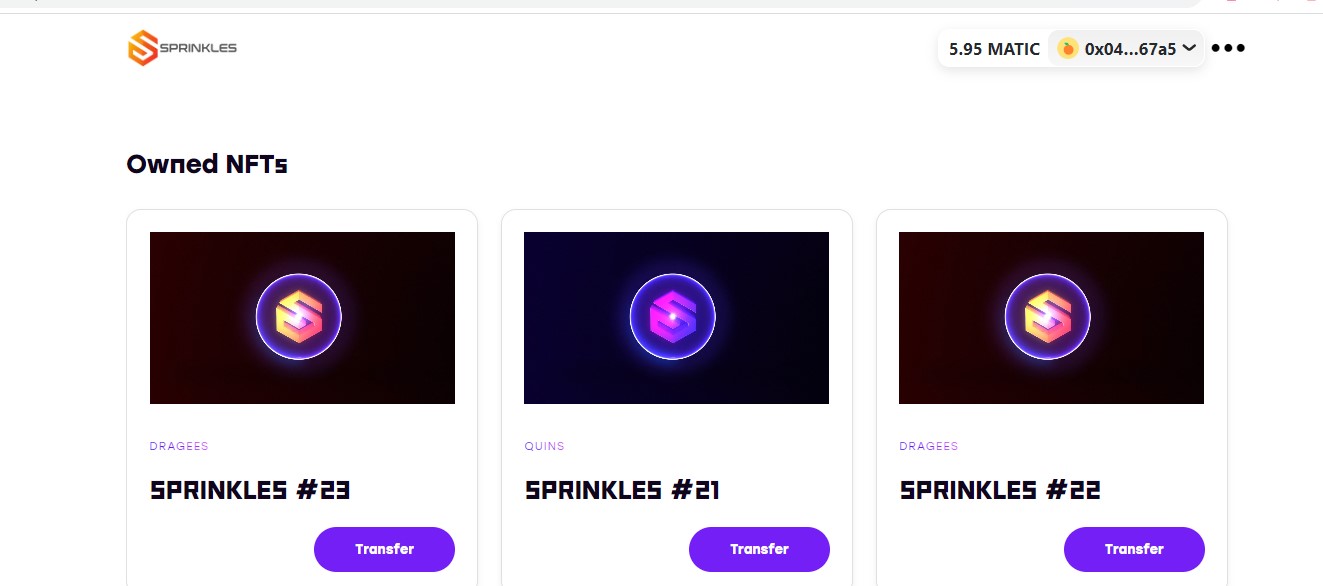Click the Sprinkles #22 NFT image
The width and height of the screenshot is (1323, 586).
(1051, 317)
